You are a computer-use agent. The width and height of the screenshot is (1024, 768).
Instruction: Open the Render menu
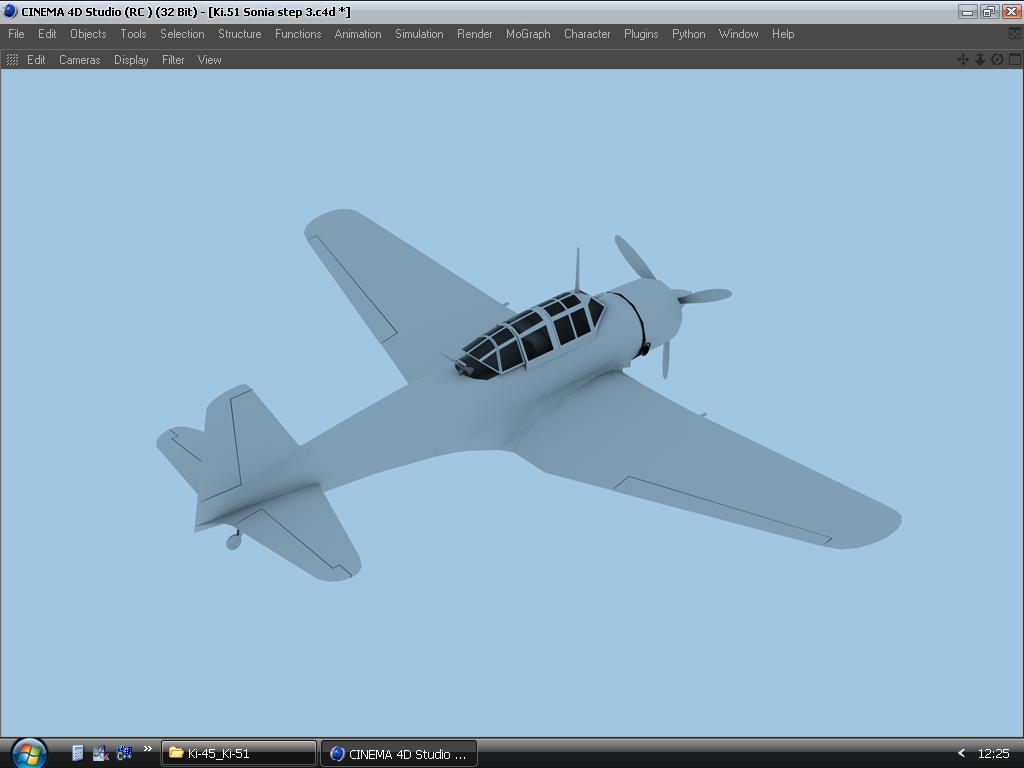pyautogui.click(x=474, y=34)
